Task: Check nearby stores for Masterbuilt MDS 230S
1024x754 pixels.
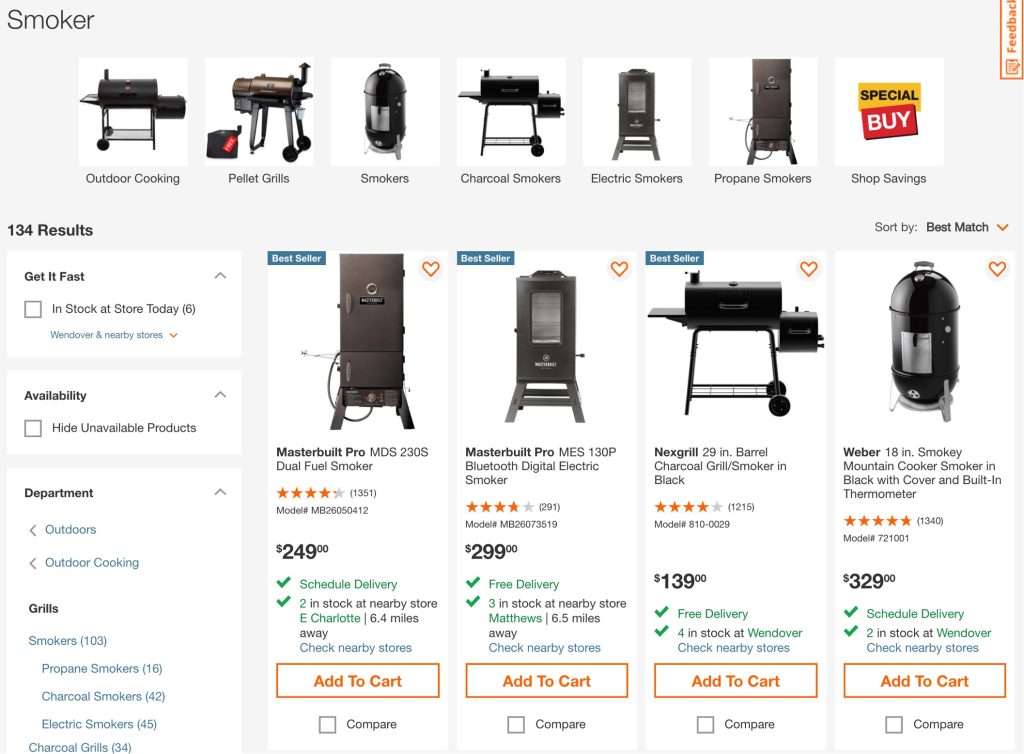Action: (x=355, y=648)
